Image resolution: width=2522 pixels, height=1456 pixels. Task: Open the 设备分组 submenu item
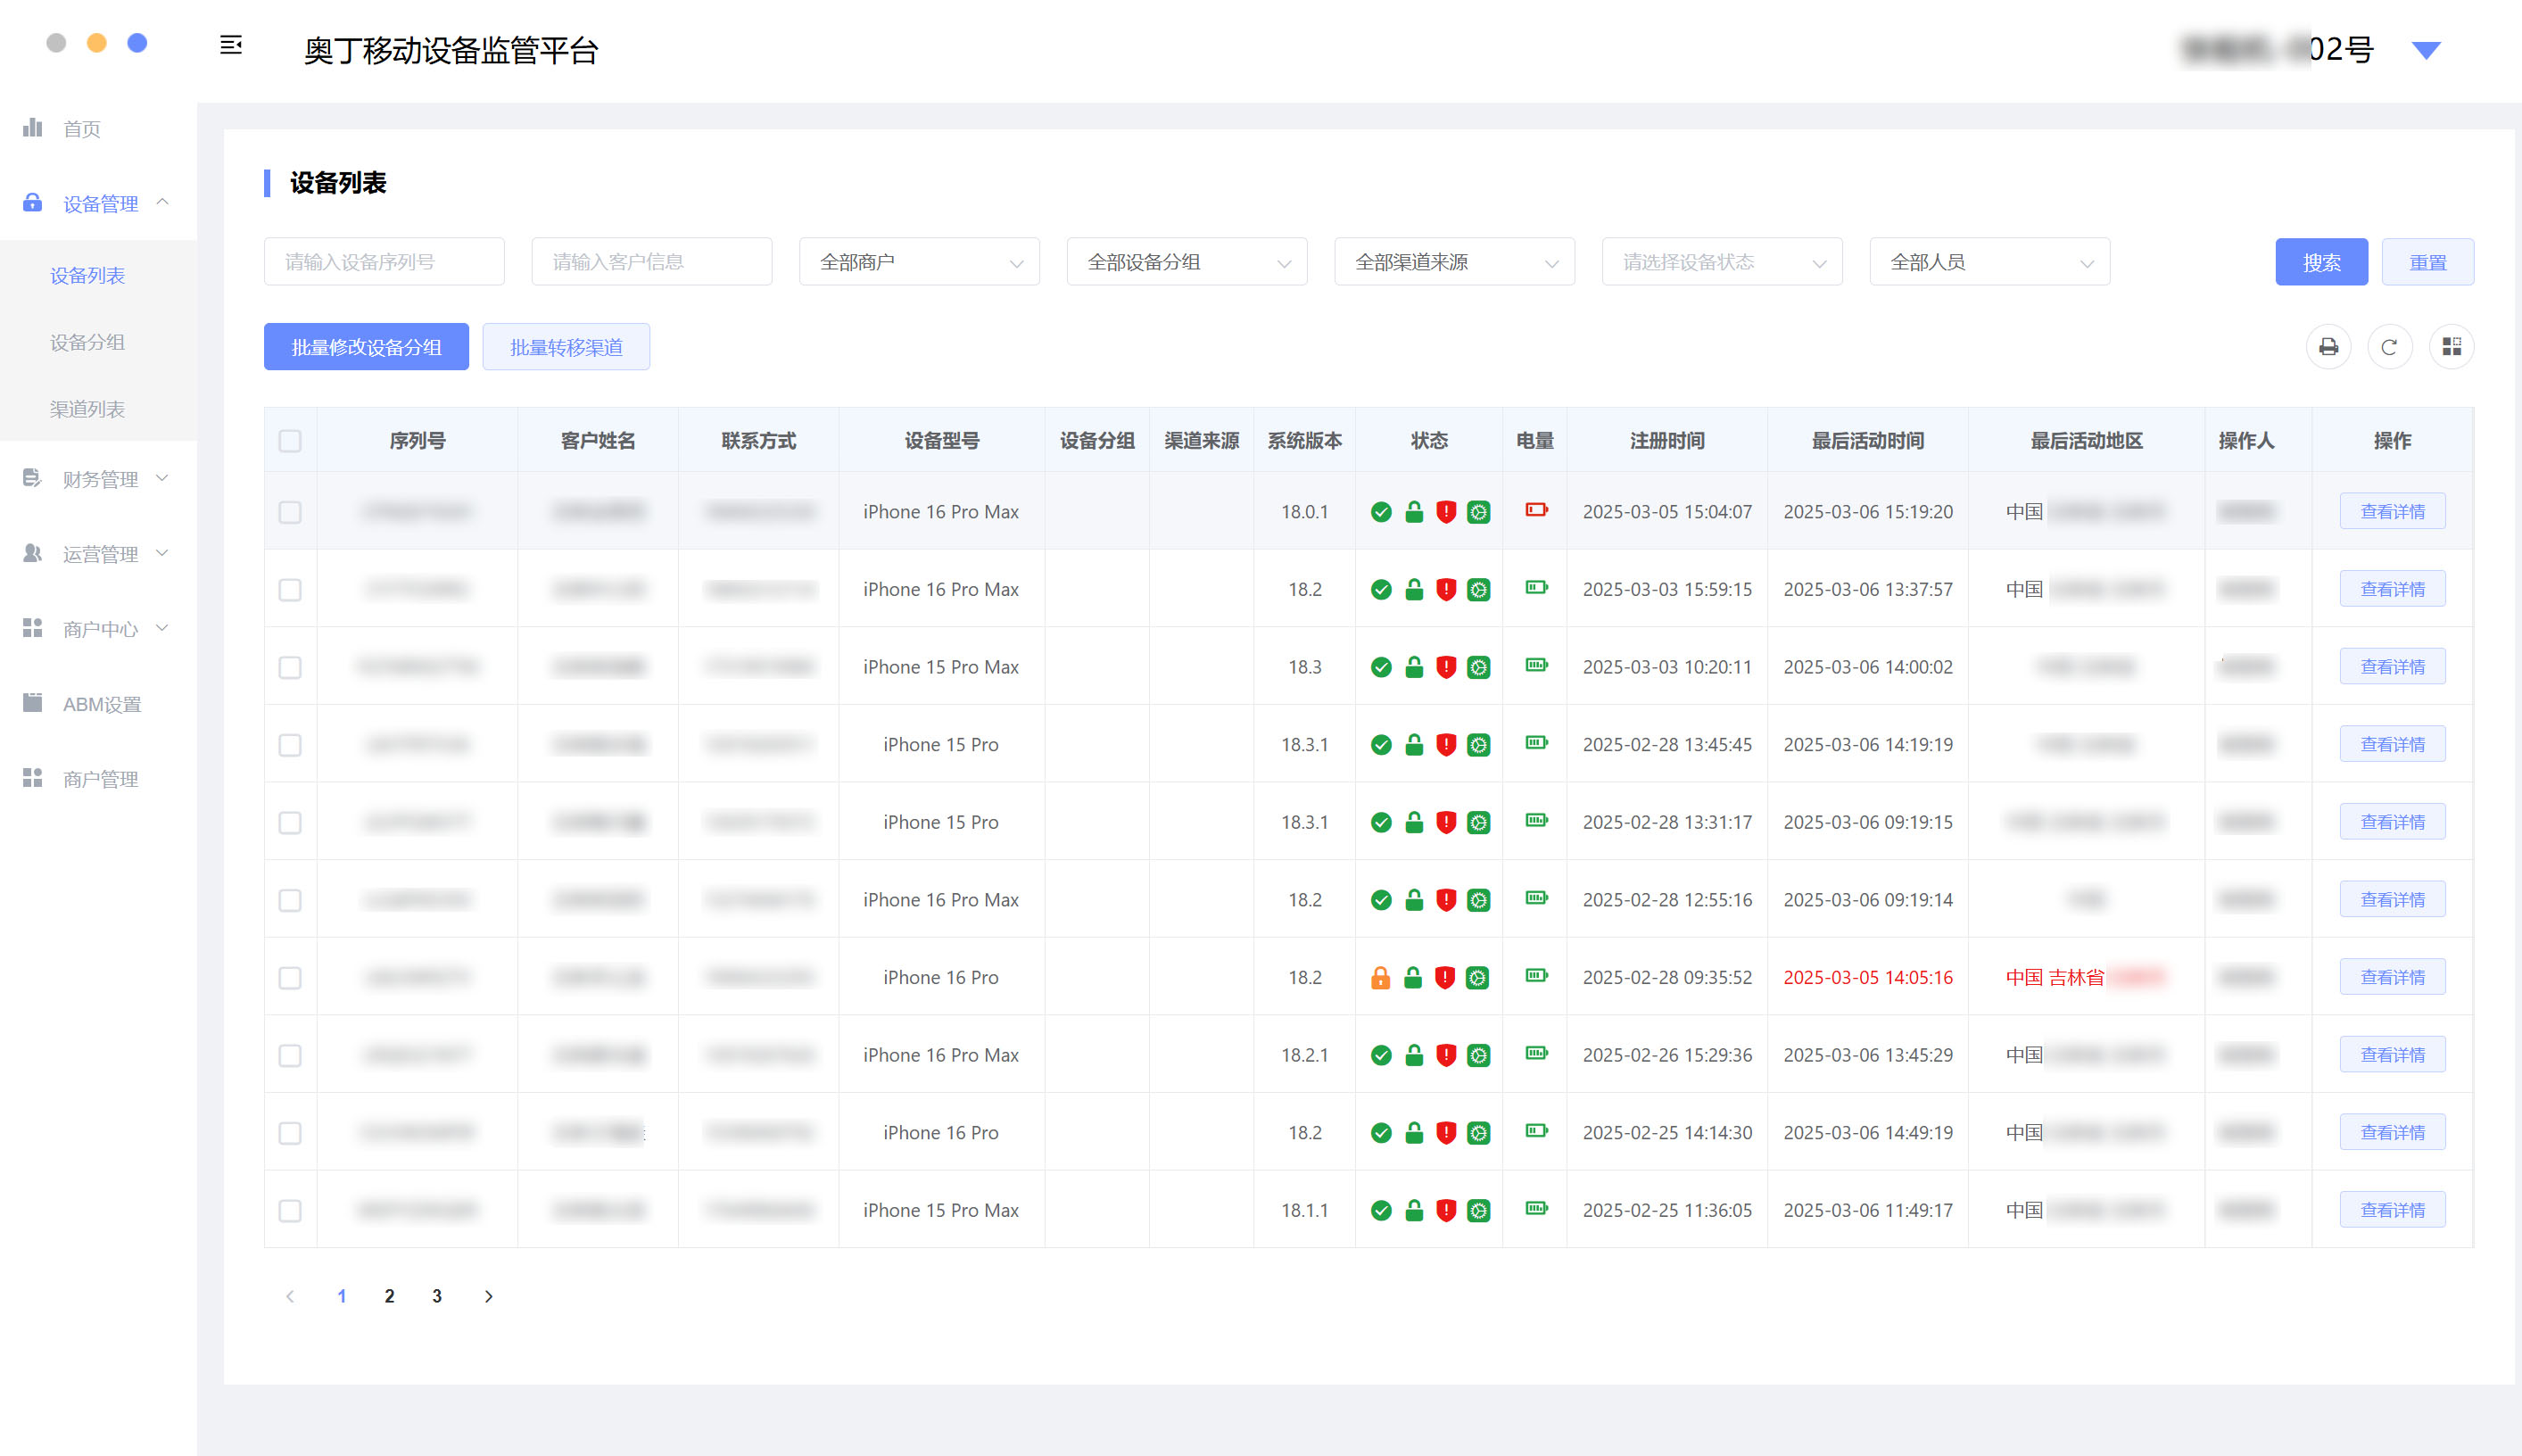[88, 342]
